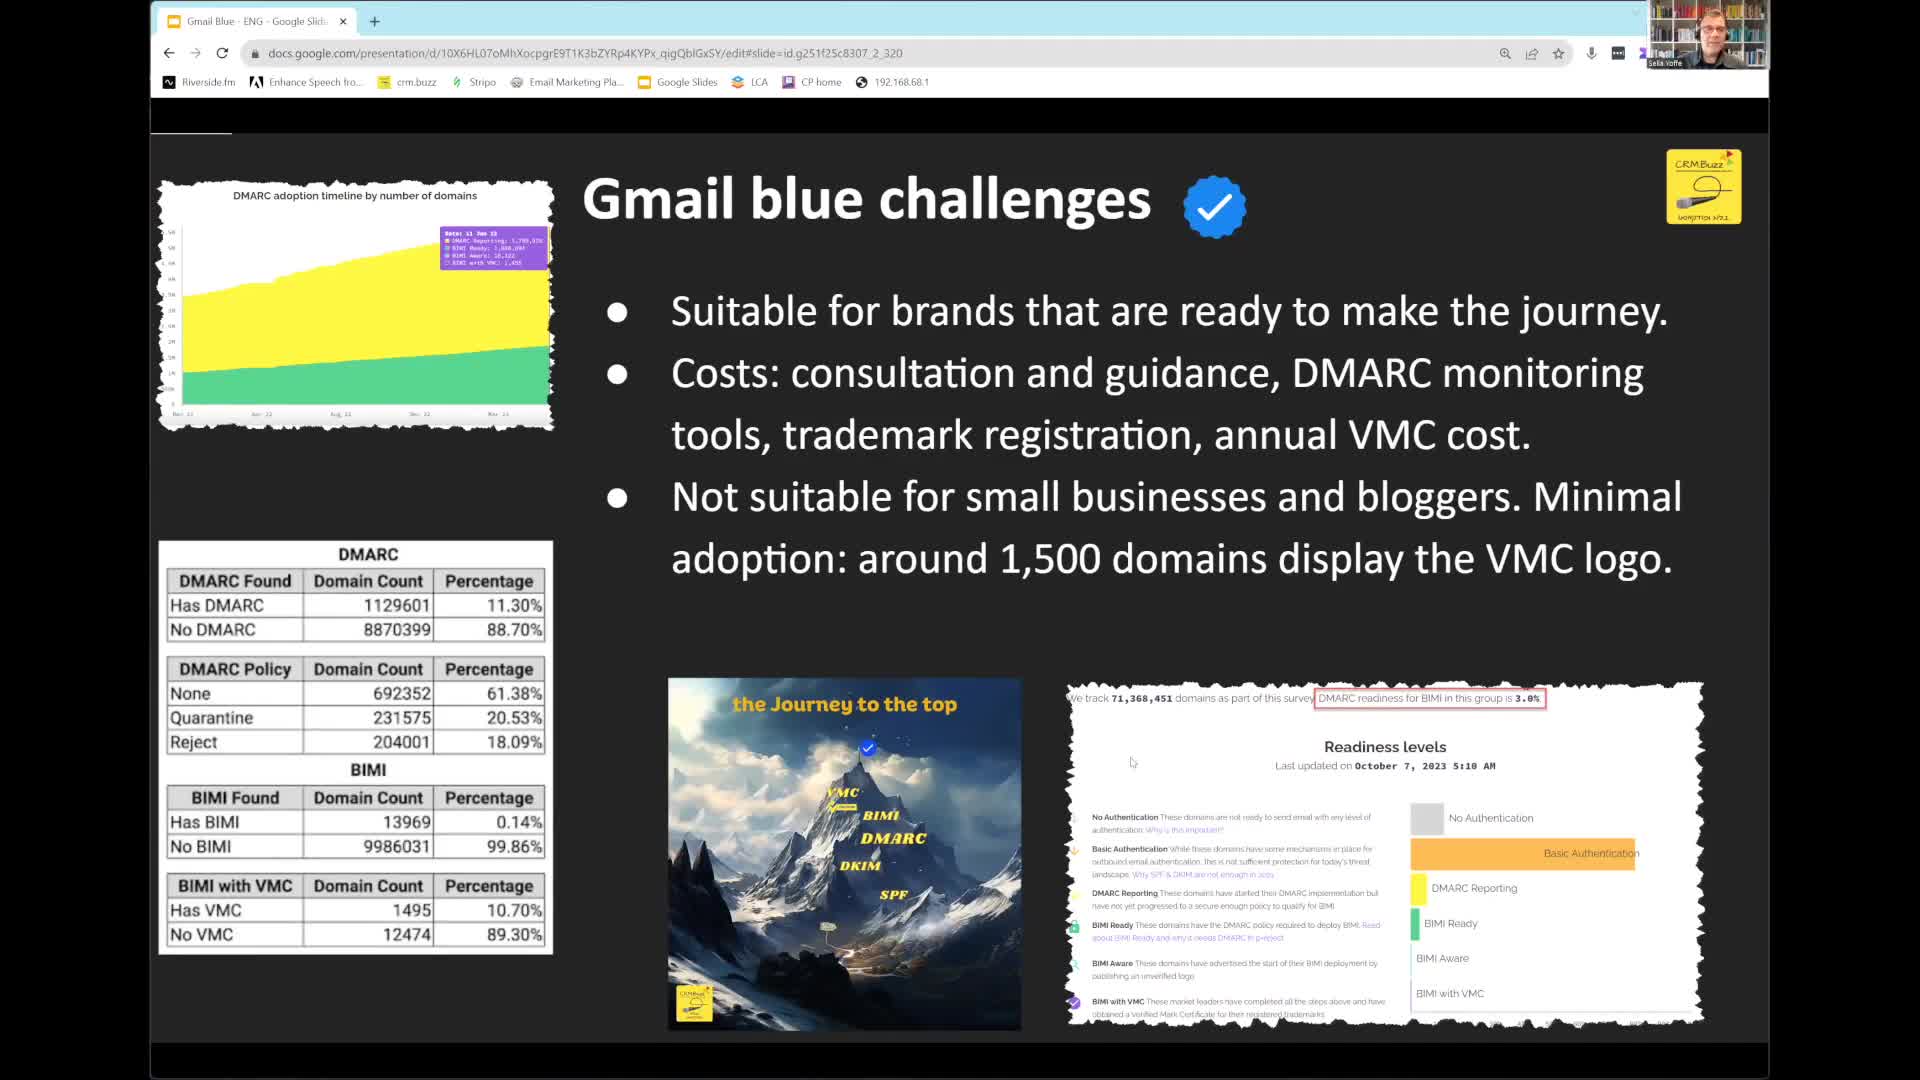Open the 192.168.68.1 bookmark

pos(893,82)
